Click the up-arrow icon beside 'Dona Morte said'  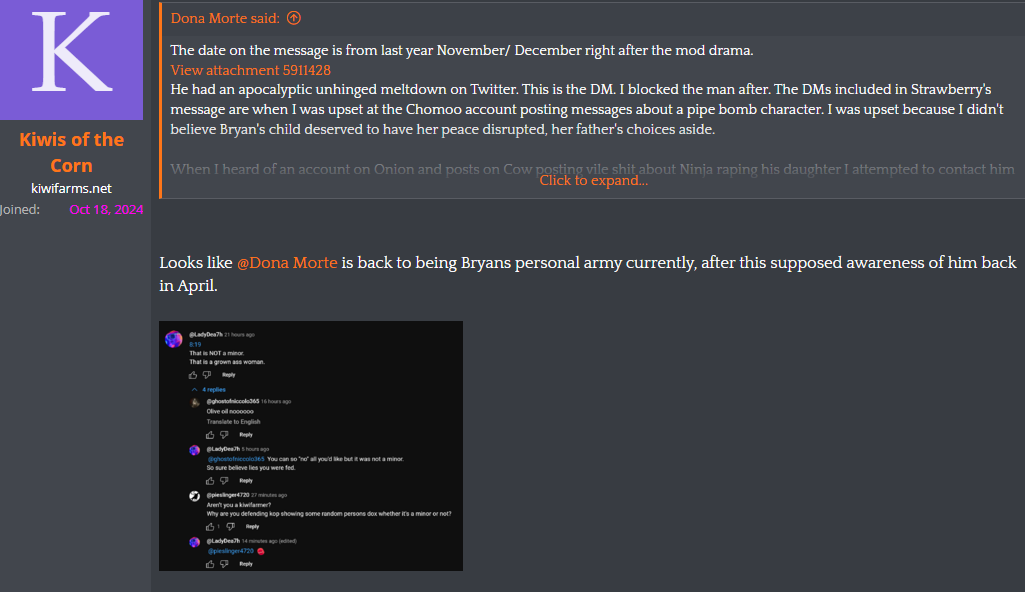pos(294,18)
